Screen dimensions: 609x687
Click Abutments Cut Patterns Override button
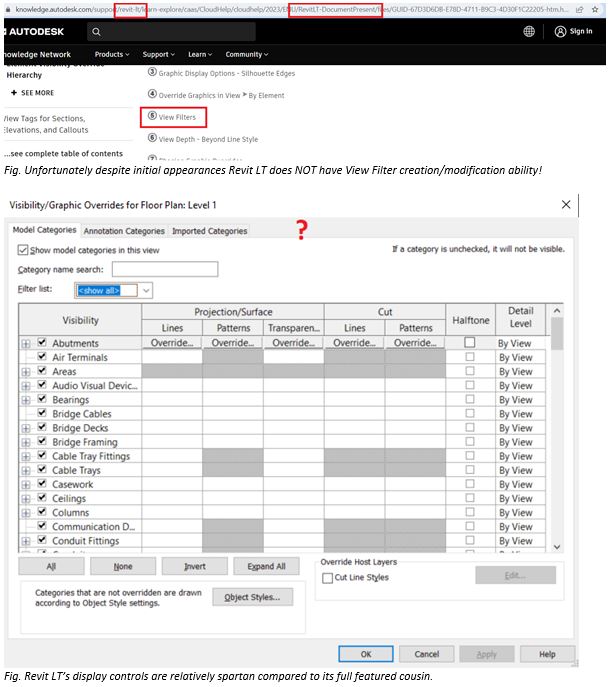point(415,343)
